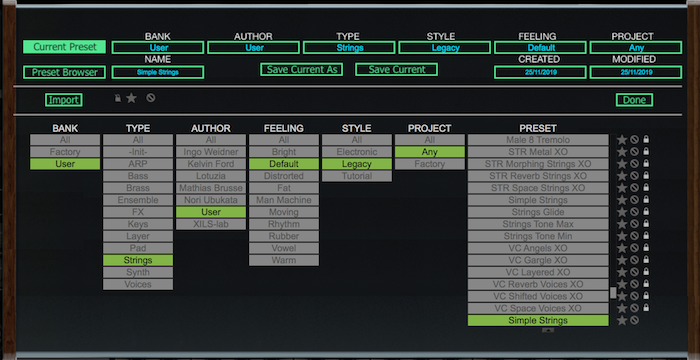
Task: Click ban icon for Strings Tone Min
Action: click(x=634, y=236)
